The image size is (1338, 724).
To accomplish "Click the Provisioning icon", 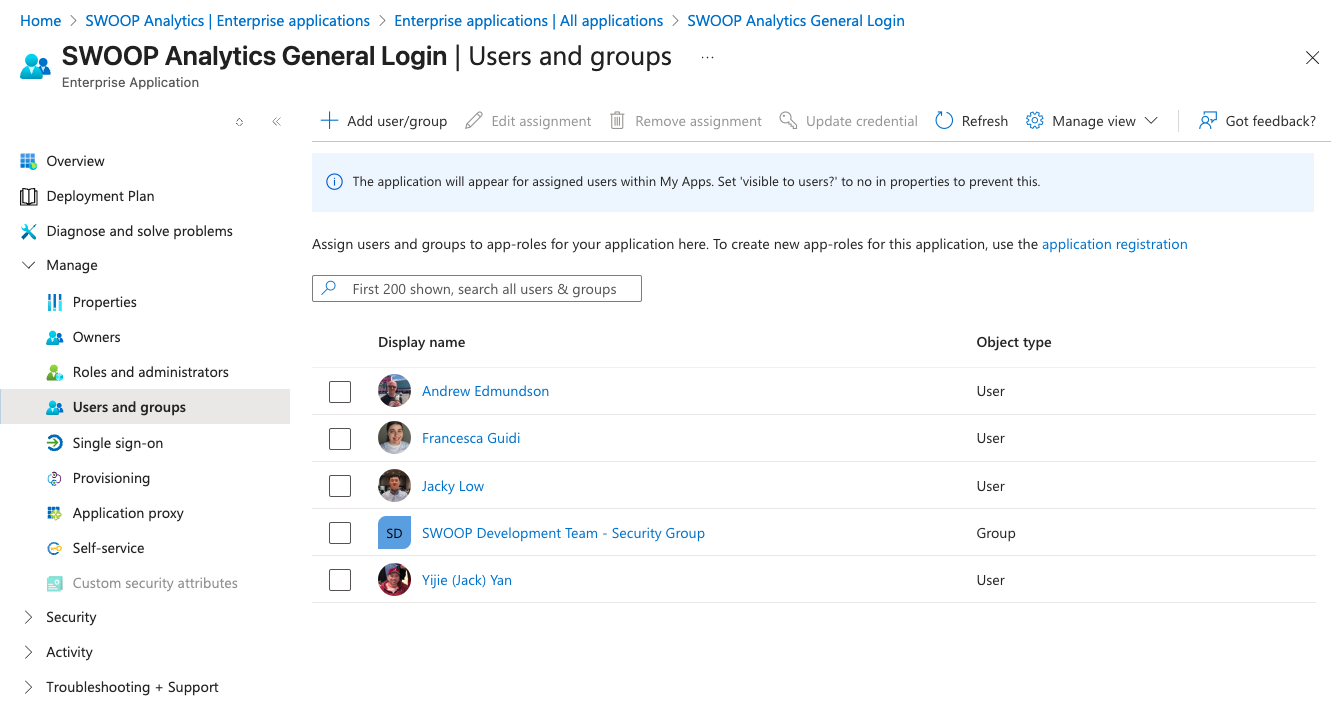I will (55, 478).
